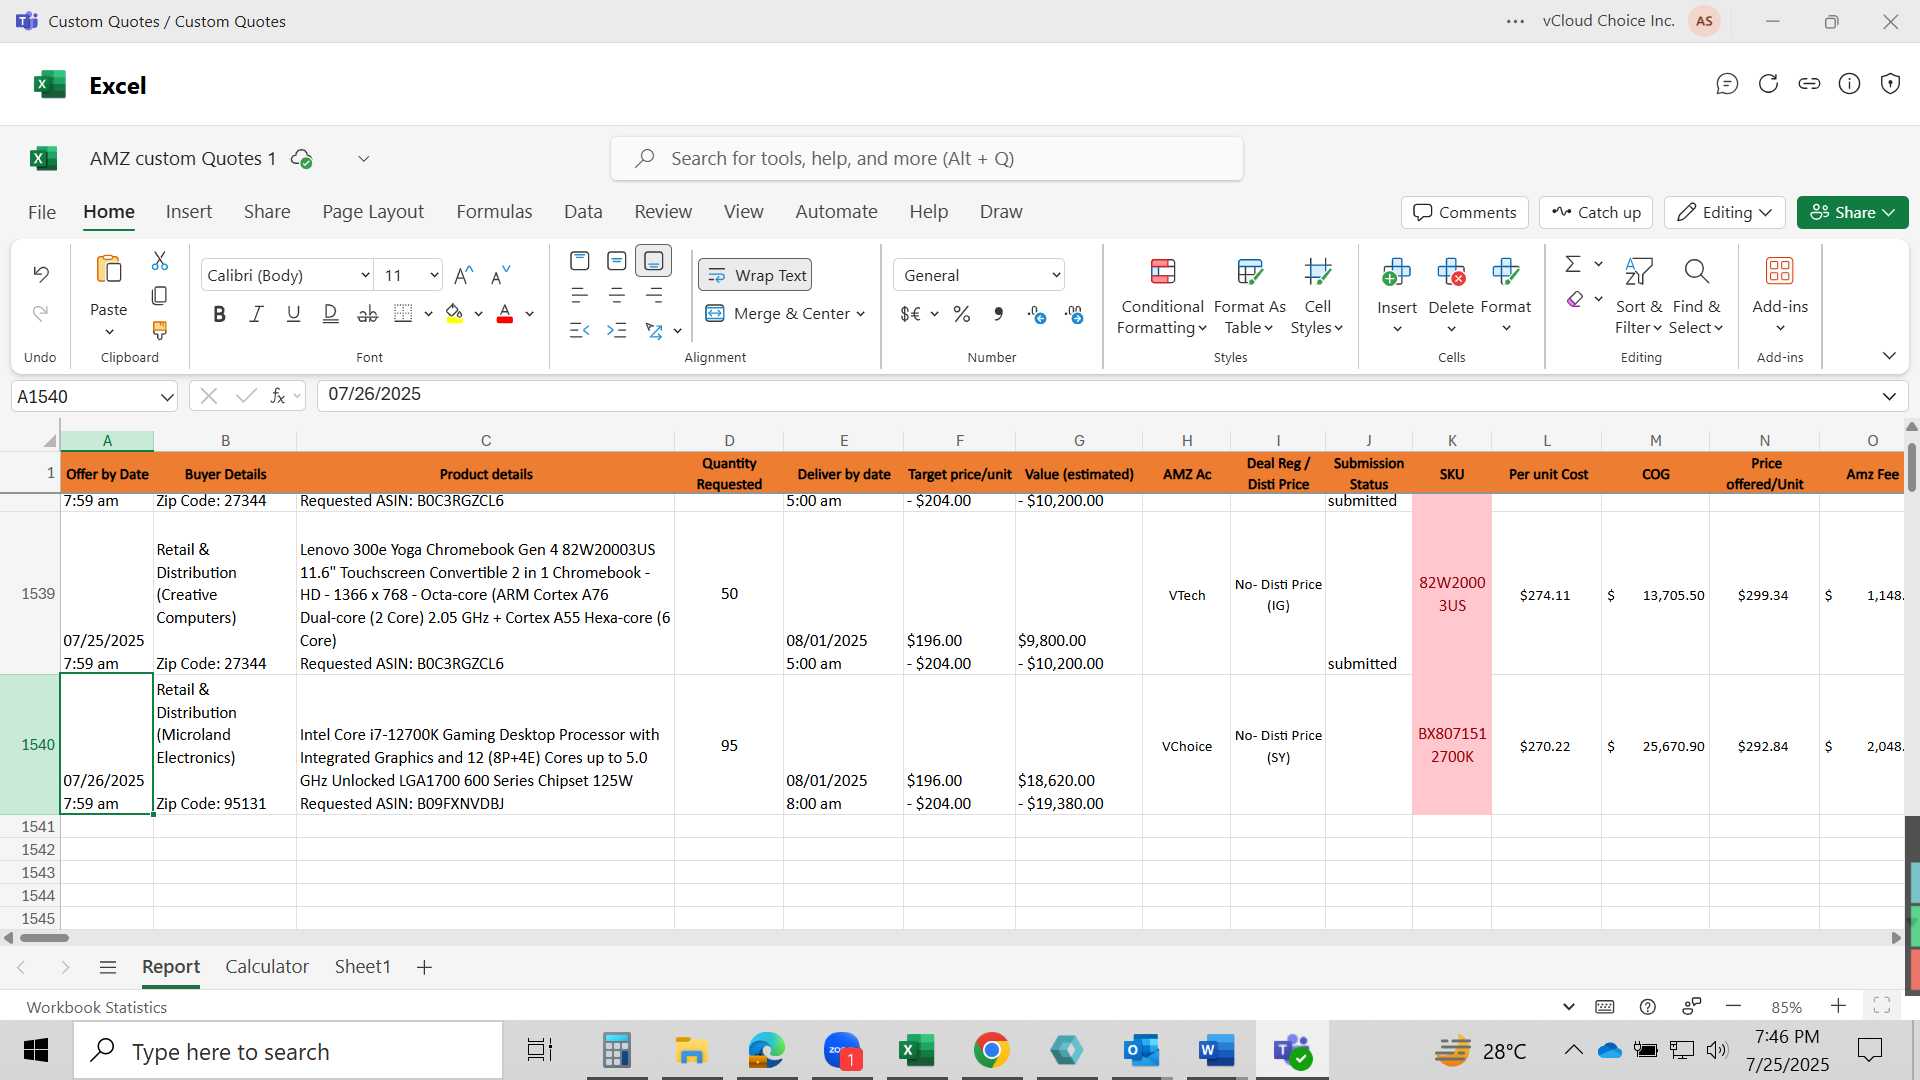Decrease font size with smaller A
Viewport: 1920px width, 1080px height.
(501, 275)
